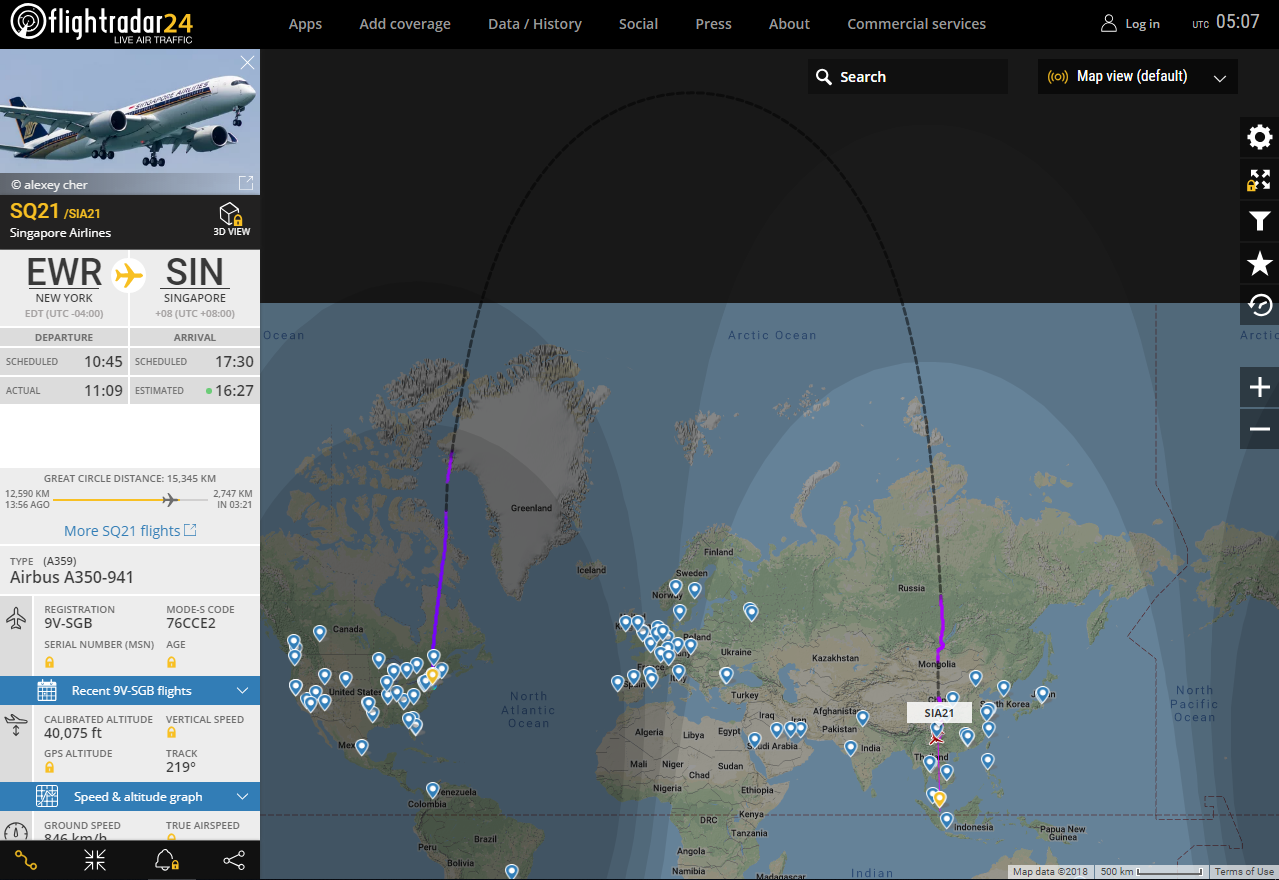
Task: Click the Log in button
Action: click(x=1131, y=24)
